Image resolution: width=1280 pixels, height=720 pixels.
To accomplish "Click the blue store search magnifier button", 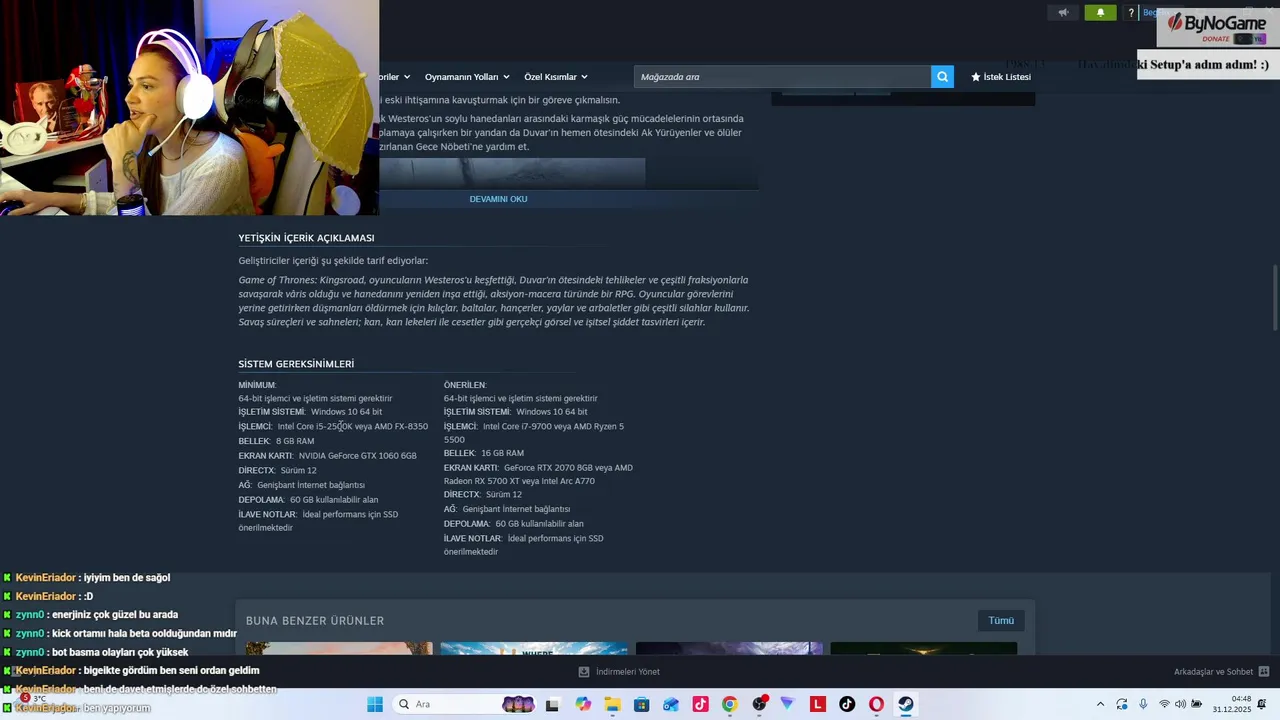I will click(x=942, y=77).
